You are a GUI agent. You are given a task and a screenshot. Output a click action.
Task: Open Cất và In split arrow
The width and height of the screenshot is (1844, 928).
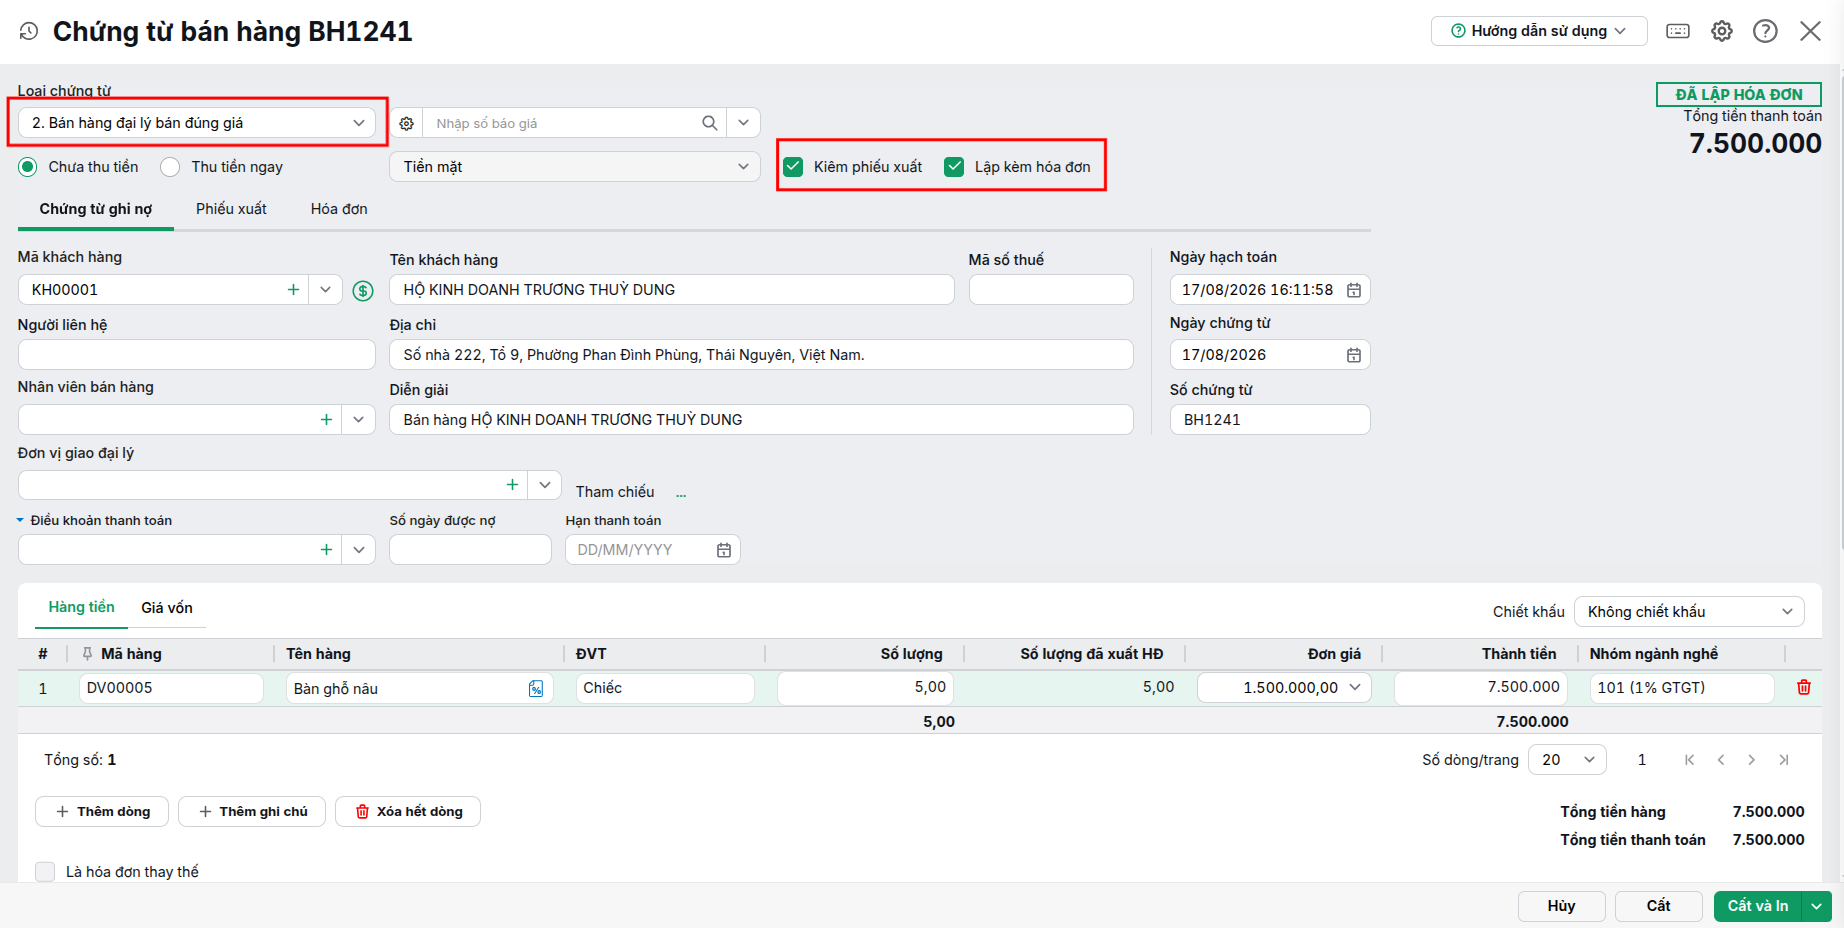(1817, 906)
